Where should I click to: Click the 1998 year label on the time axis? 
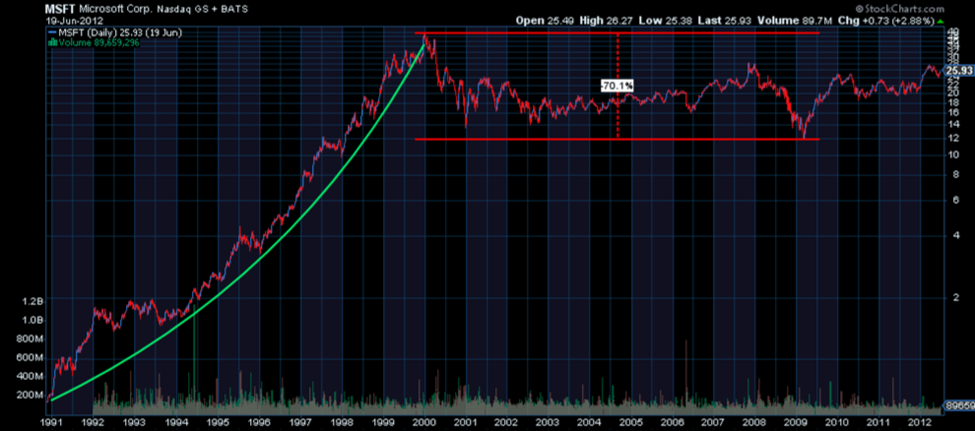point(342,424)
